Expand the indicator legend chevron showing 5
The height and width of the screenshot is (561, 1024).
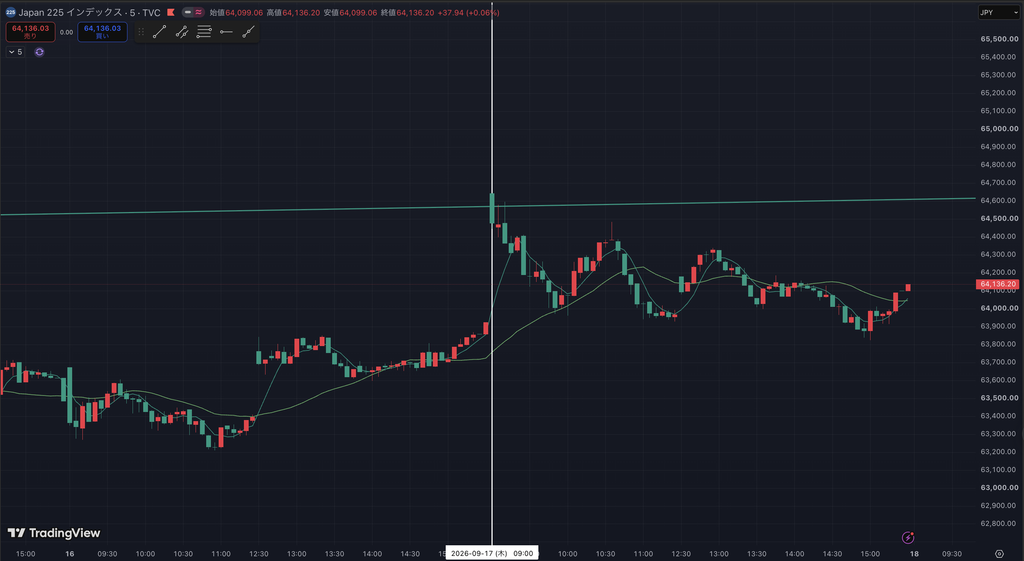click(x=15, y=52)
